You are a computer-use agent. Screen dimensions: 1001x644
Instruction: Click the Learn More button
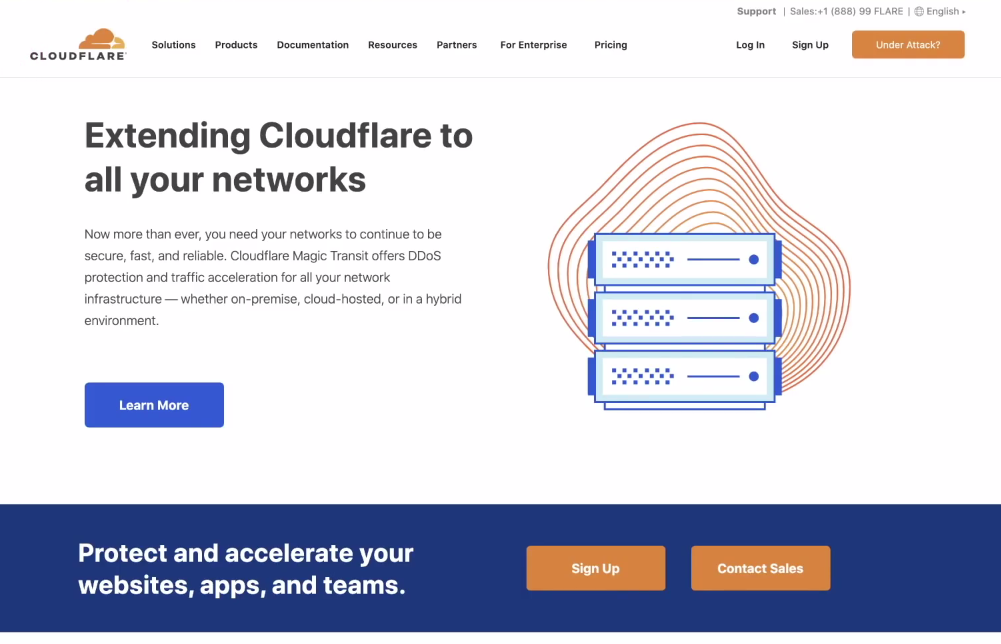(154, 405)
